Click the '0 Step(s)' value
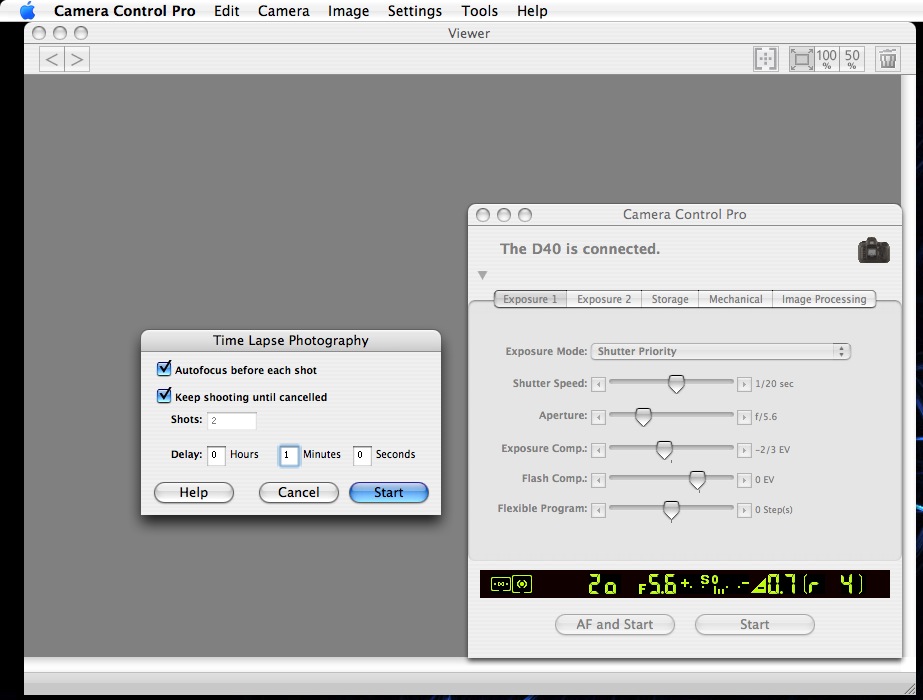 pyautogui.click(x=773, y=510)
